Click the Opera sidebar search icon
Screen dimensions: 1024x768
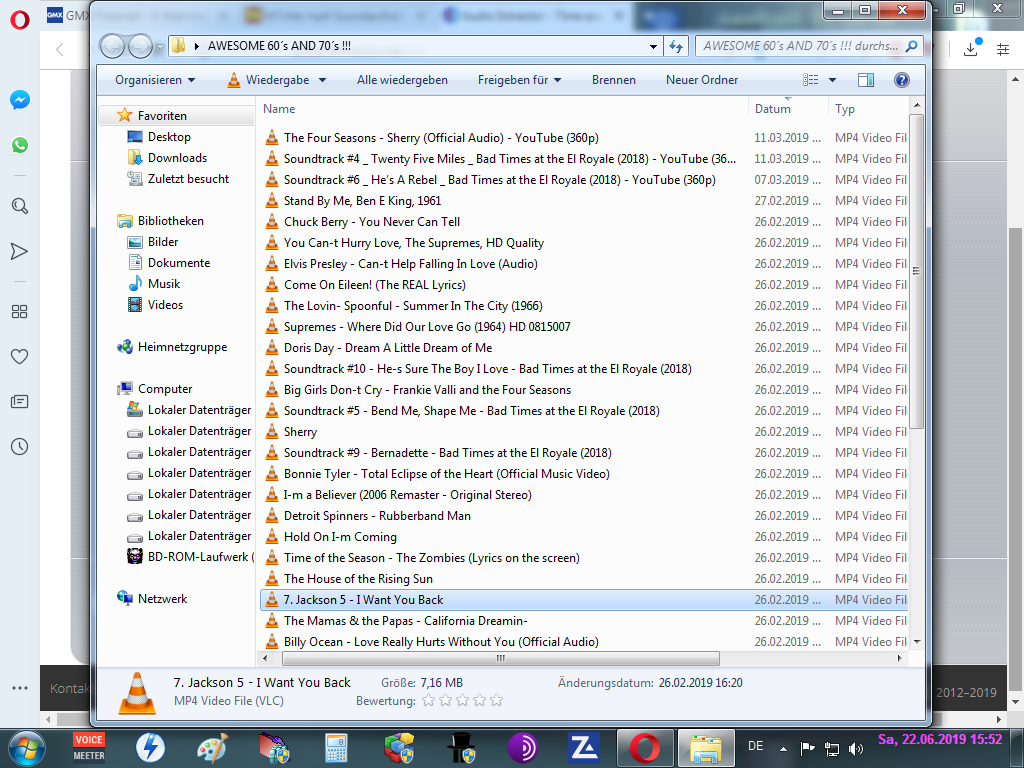(20, 206)
